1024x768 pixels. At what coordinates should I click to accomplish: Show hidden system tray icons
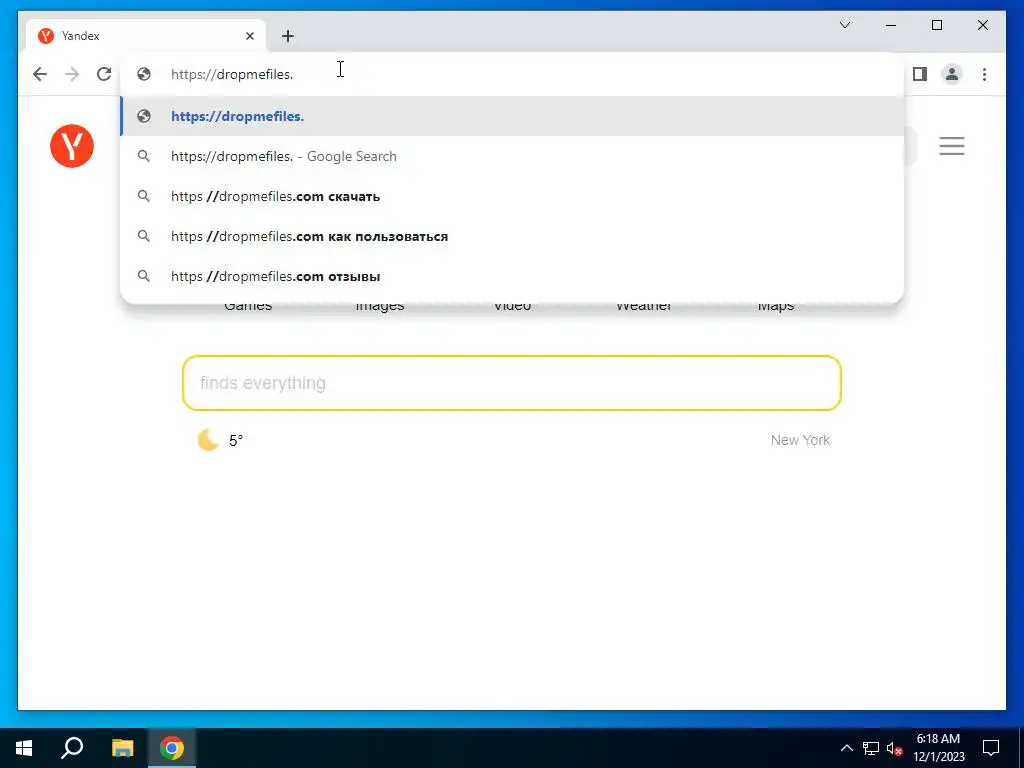846,748
